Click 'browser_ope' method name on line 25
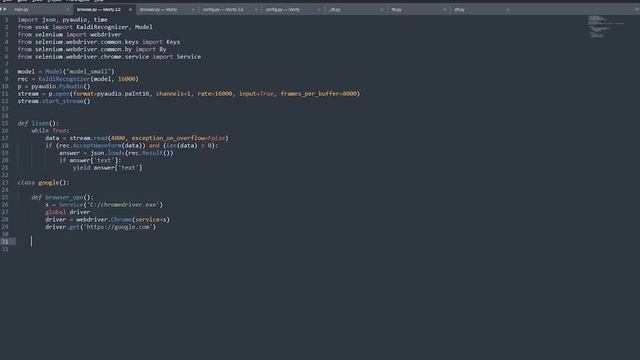The height and width of the screenshot is (360, 640). [x=64, y=198]
